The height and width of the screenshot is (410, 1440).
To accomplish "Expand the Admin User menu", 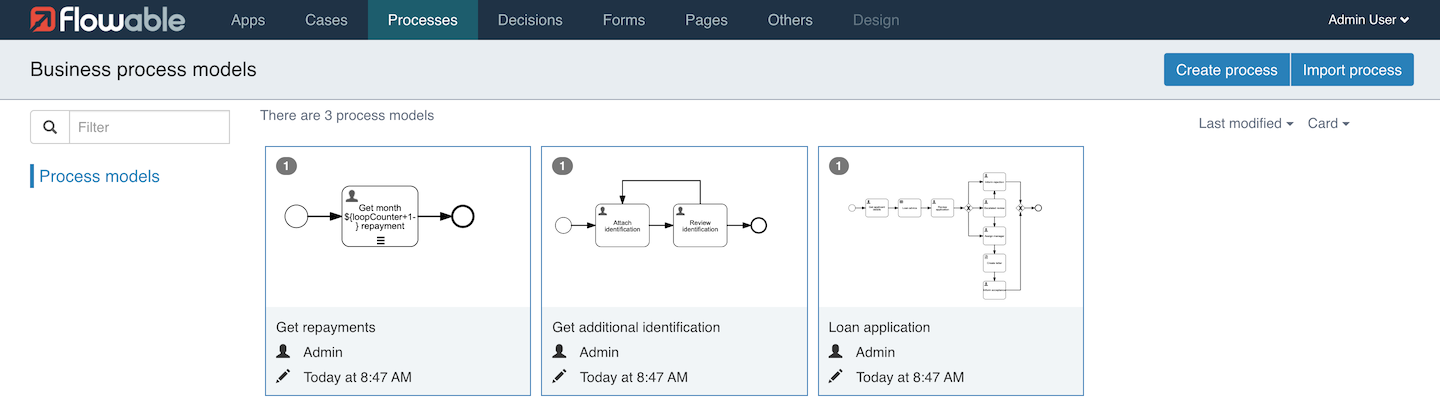I will pyautogui.click(x=1368, y=20).
